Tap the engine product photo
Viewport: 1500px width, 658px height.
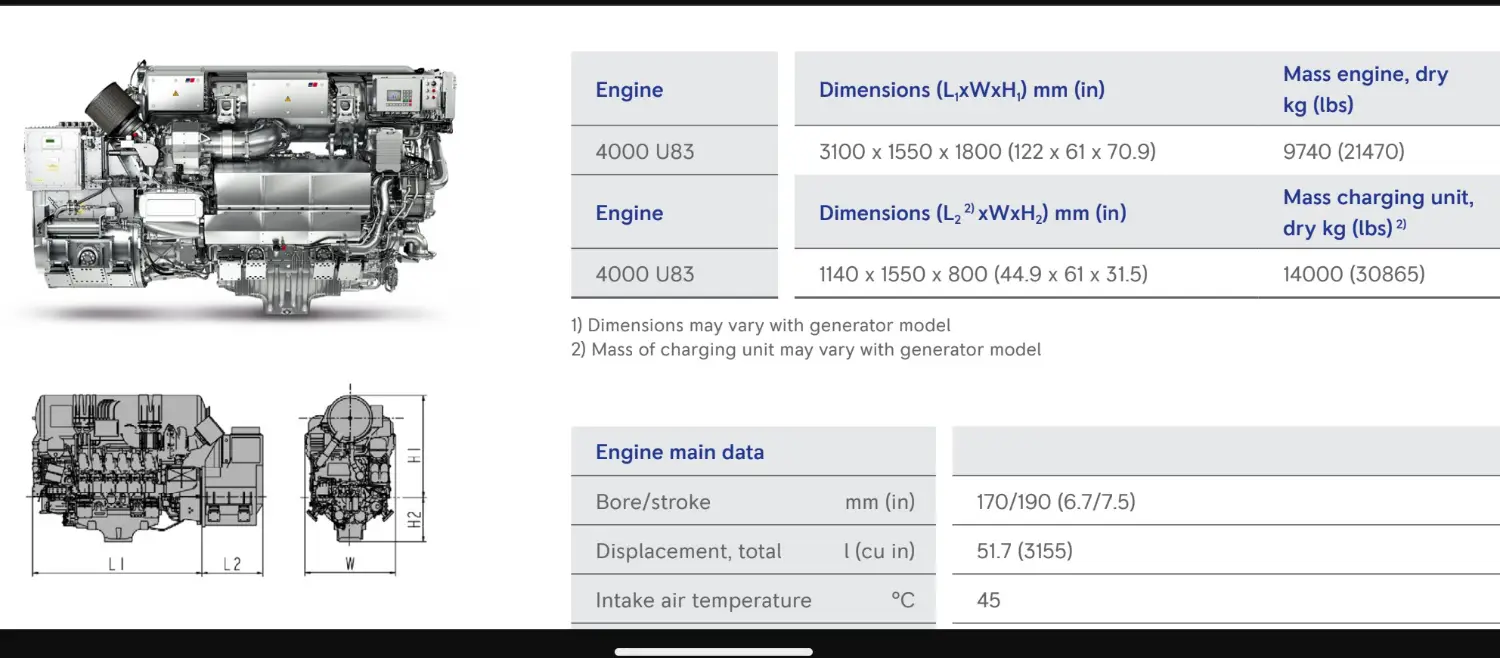[x=238, y=185]
